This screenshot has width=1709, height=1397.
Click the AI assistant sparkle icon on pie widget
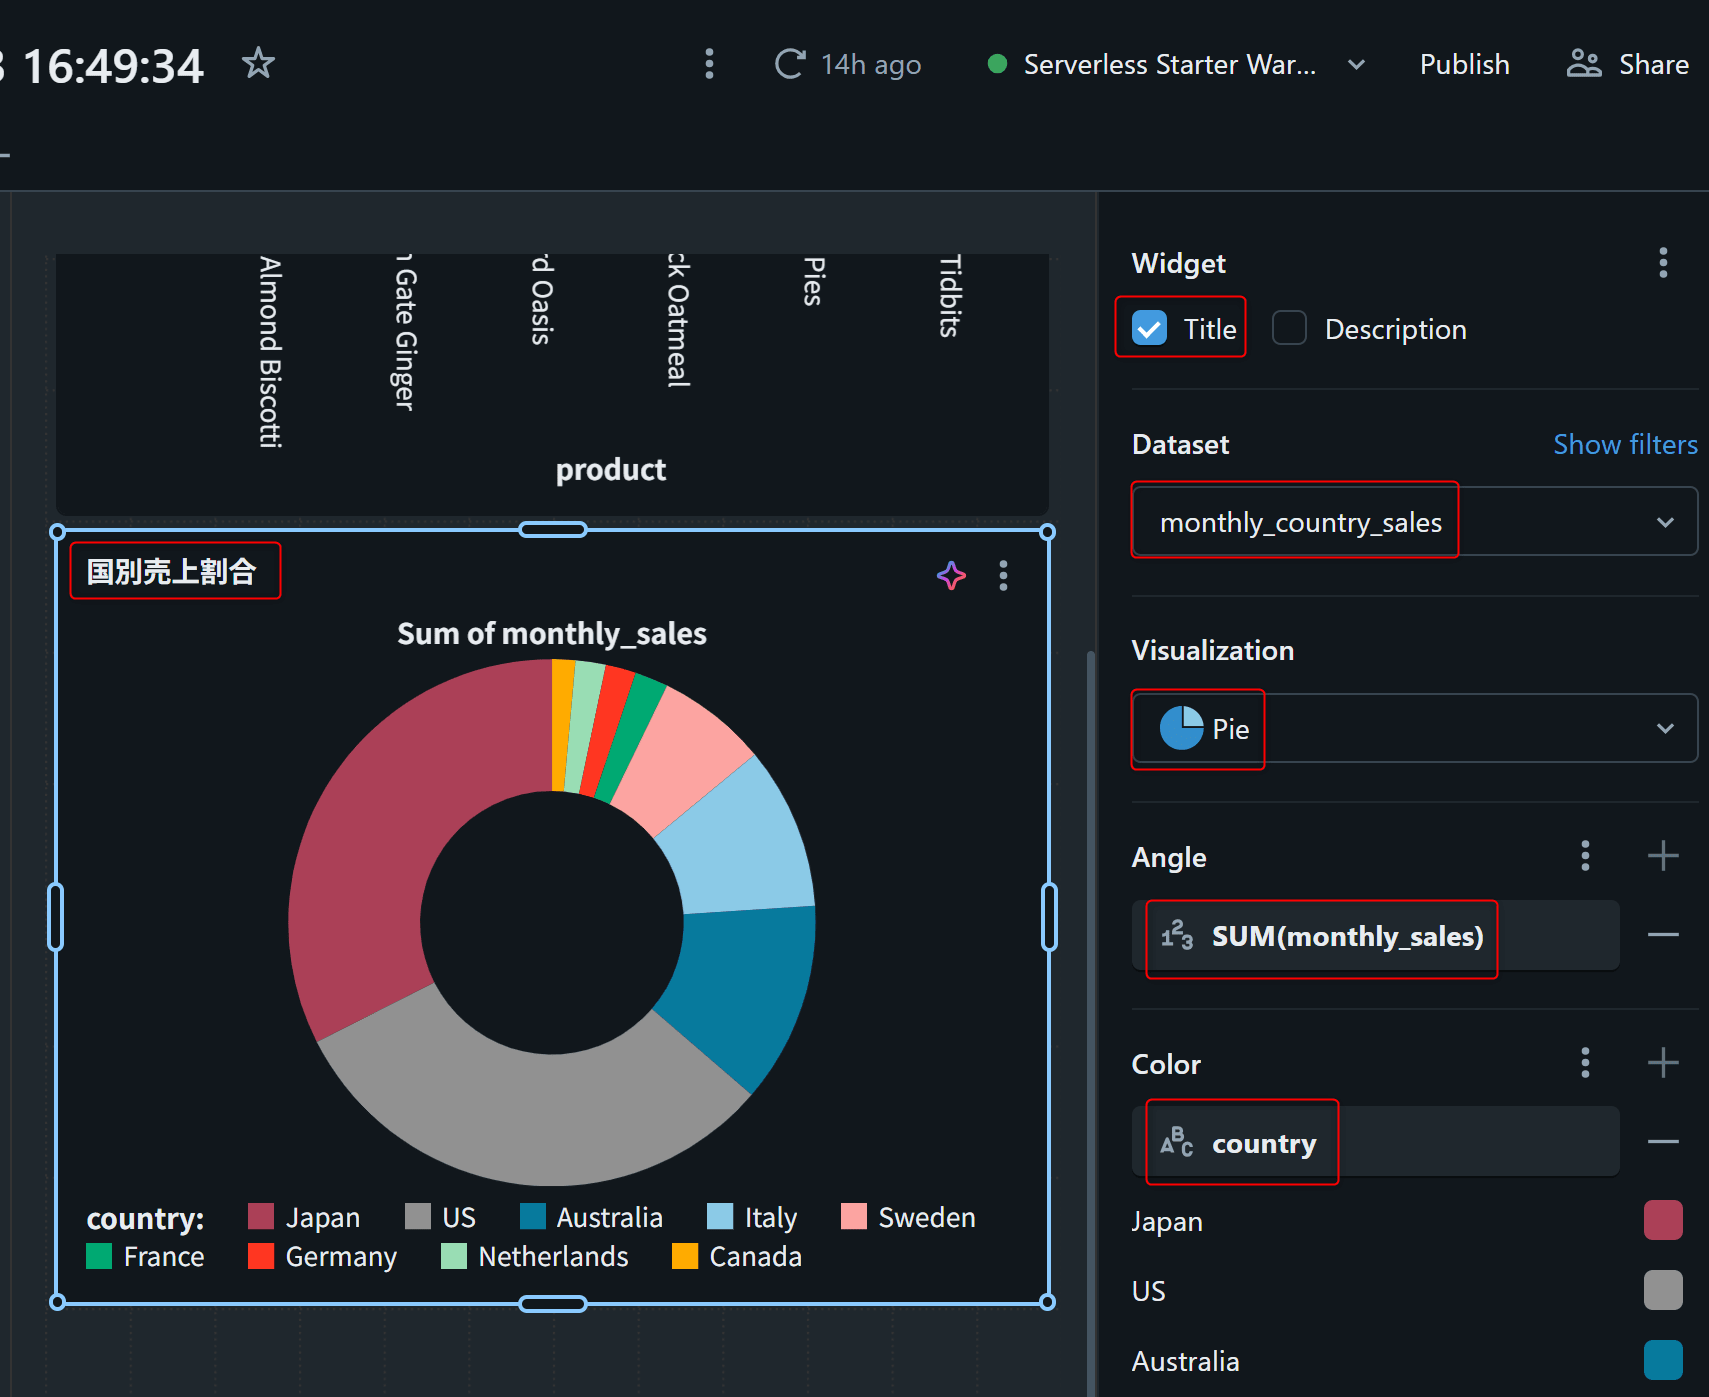pos(951,575)
